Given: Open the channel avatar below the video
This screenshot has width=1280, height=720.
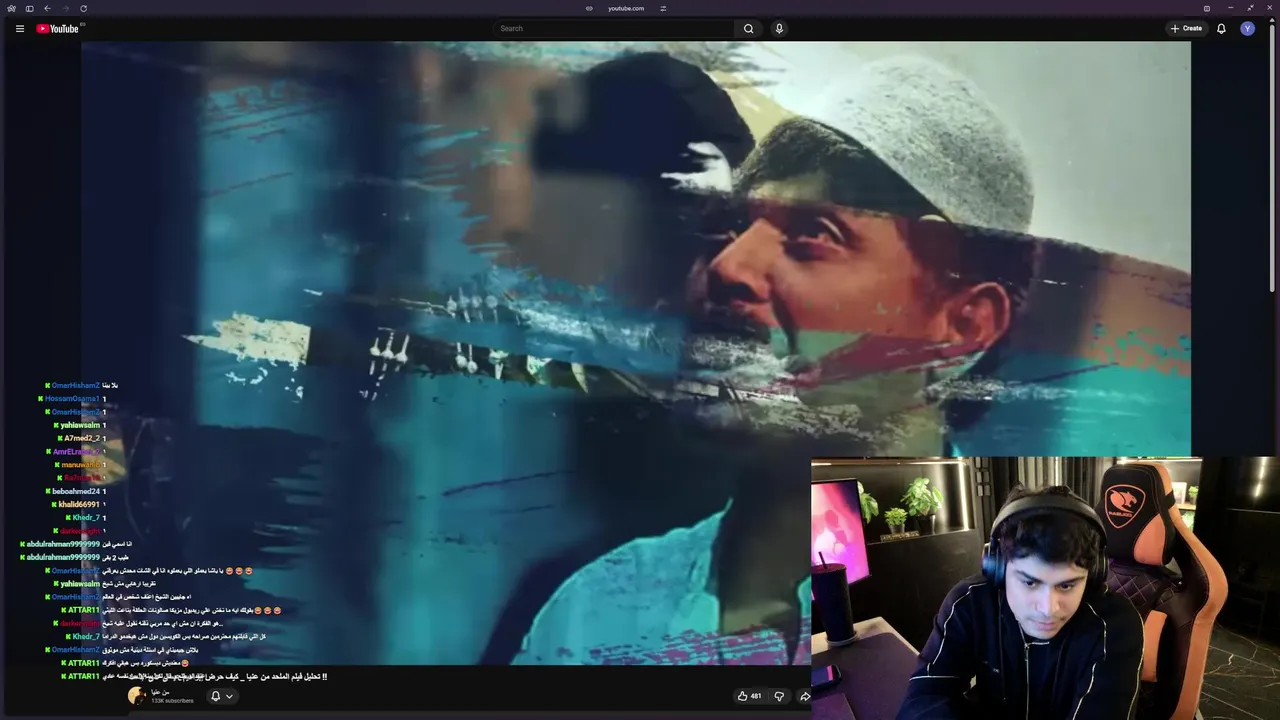Looking at the screenshot, I should coord(137,696).
